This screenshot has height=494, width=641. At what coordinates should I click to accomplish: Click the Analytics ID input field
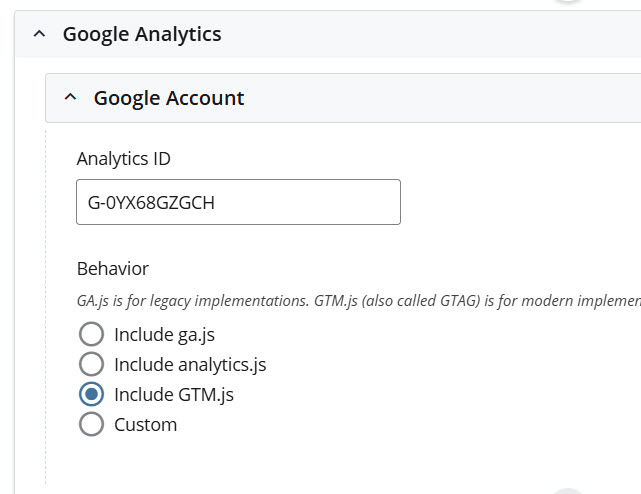pos(238,202)
